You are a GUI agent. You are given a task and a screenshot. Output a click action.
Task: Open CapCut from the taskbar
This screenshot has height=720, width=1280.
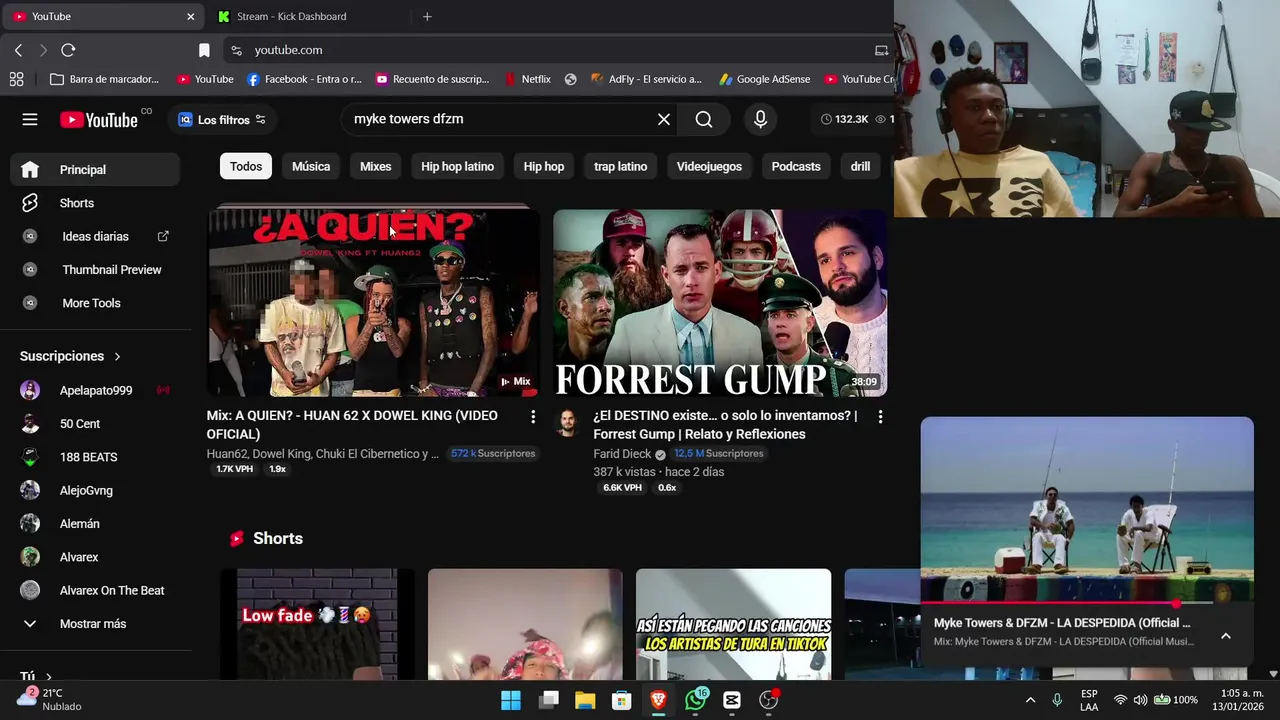click(732, 700)
